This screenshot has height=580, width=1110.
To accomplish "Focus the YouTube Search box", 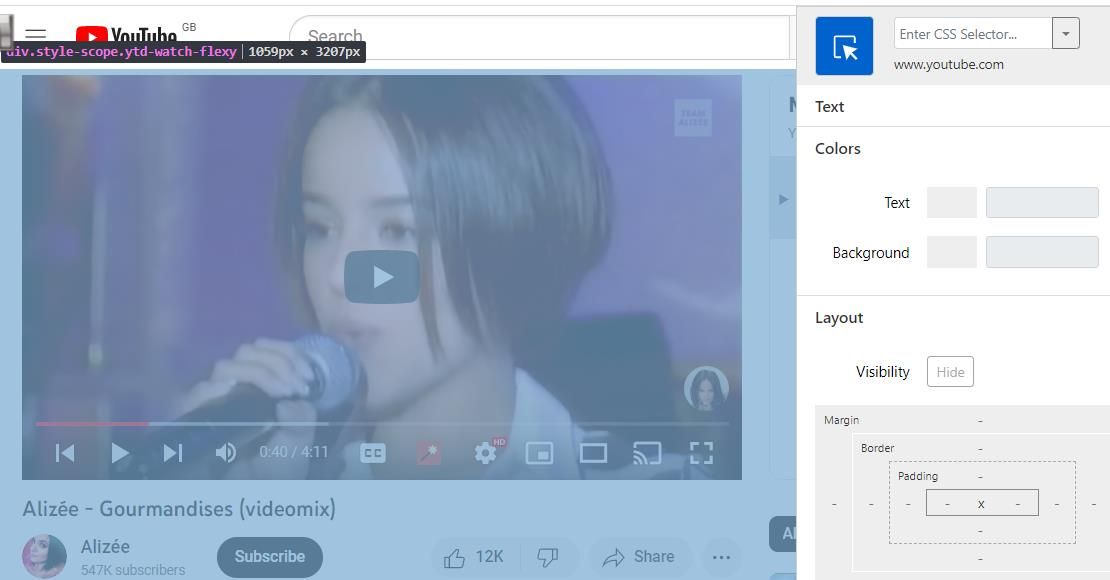I will coord(539,37).
